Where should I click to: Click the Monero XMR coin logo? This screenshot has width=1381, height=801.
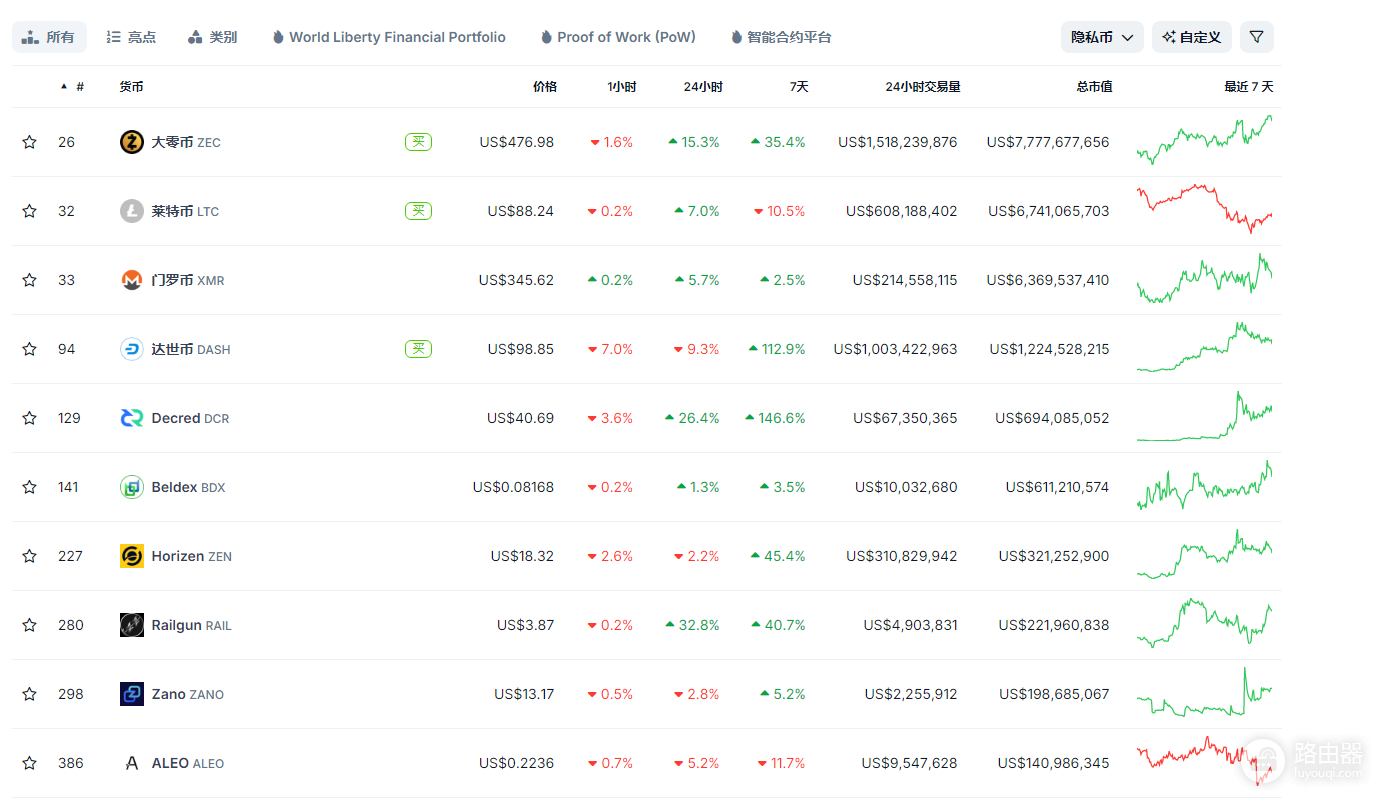(x=131, y=280)
